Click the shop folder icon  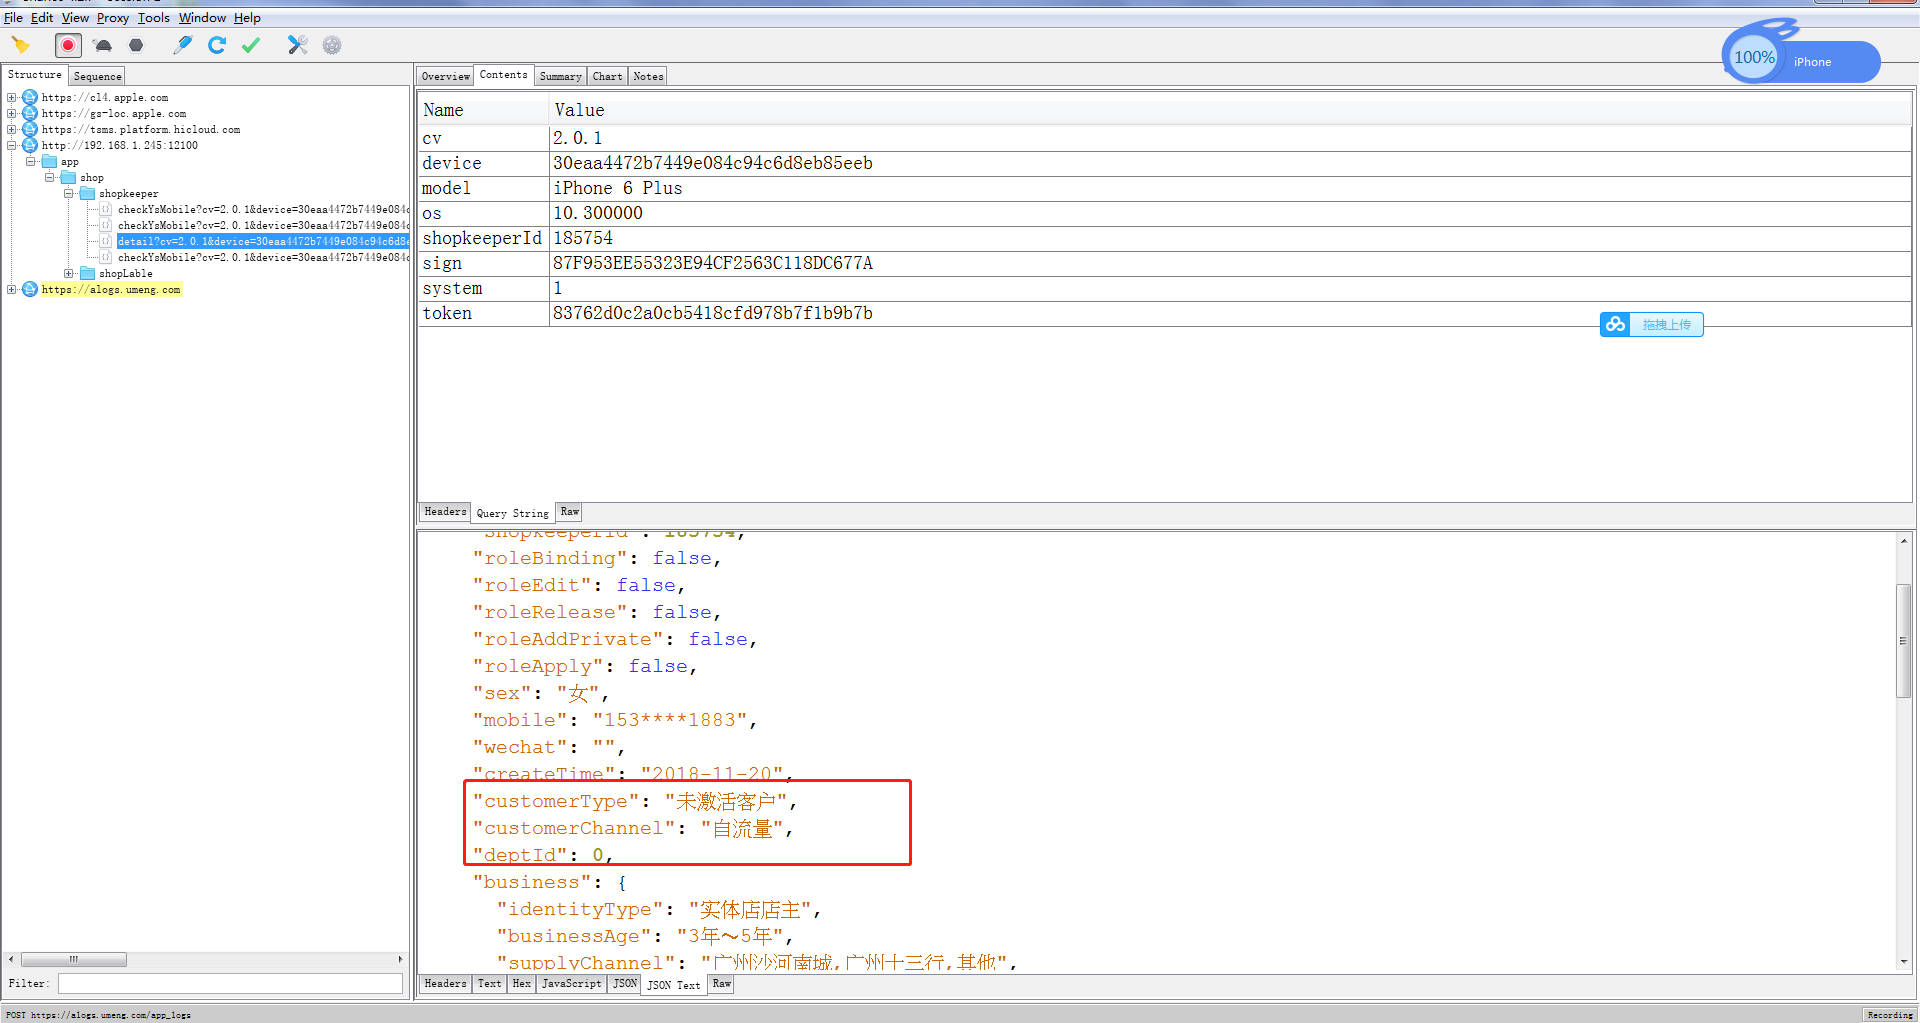click(x=68, y=177)
